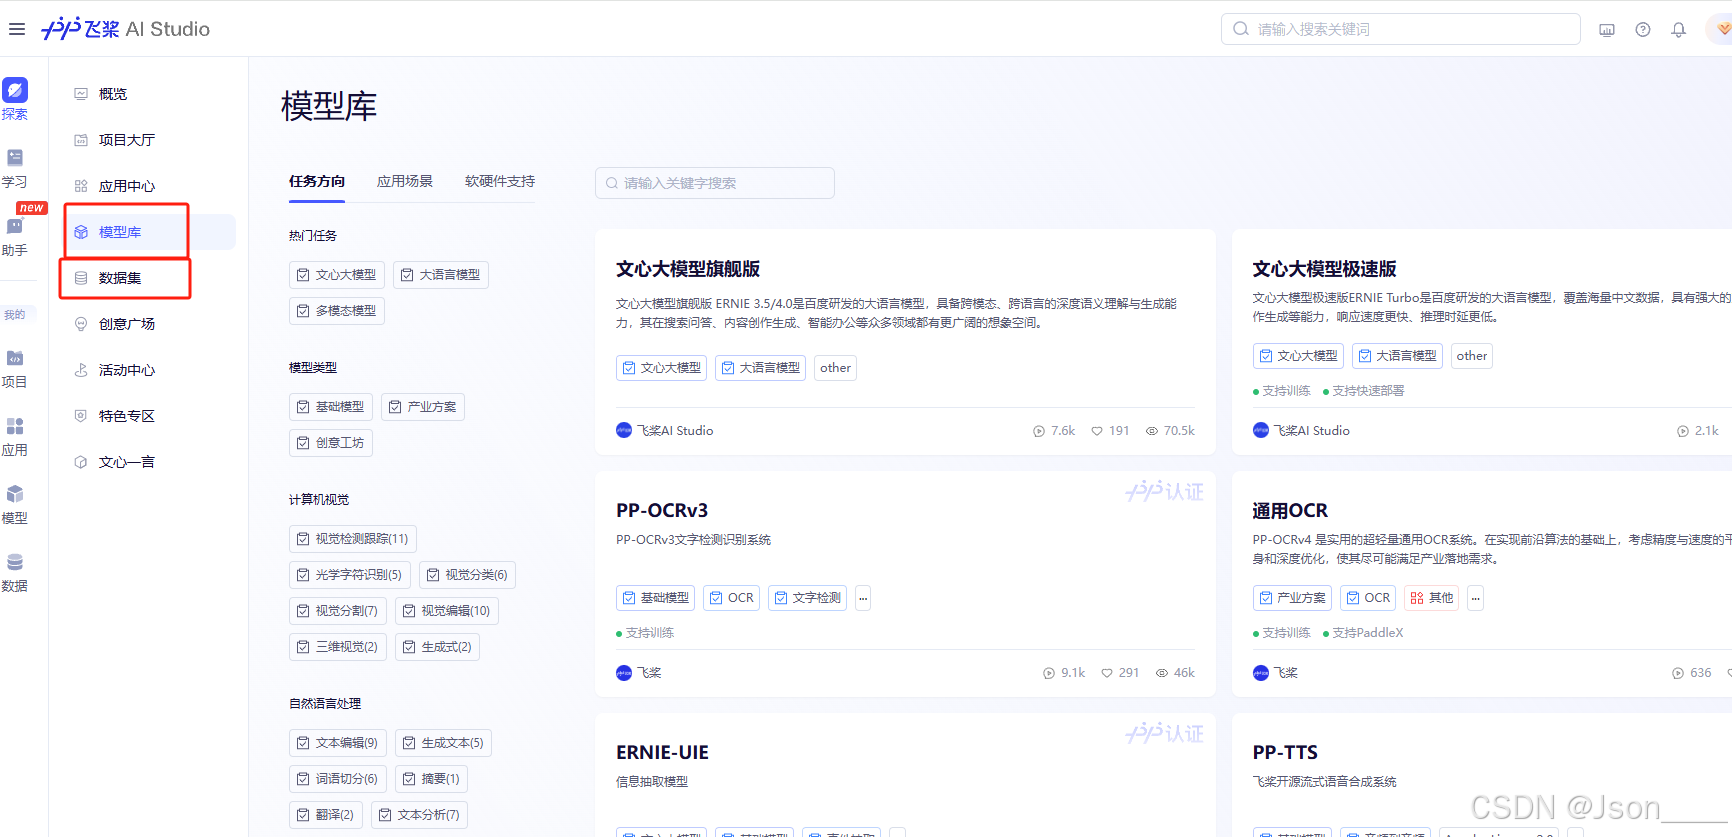Open the notifications bell icon
Screen dimensions: 1732x837
(1679, 30)
